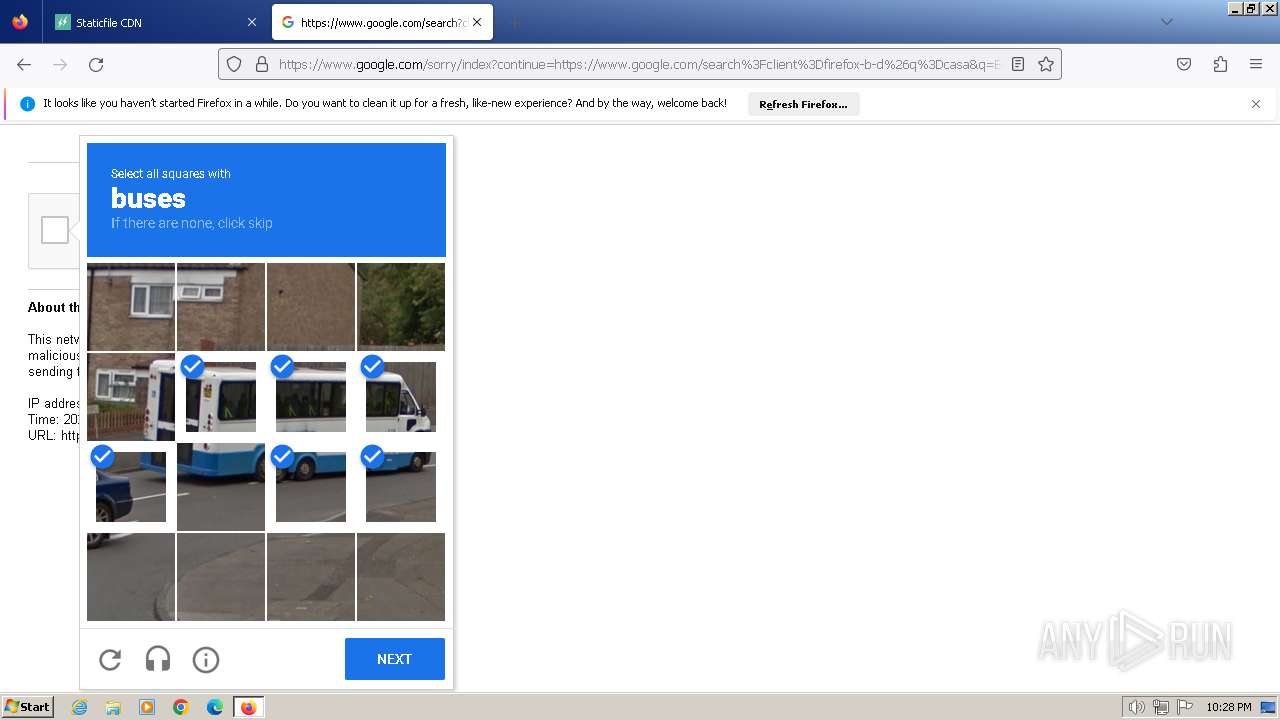Deselect bus front cab tile

401,397
